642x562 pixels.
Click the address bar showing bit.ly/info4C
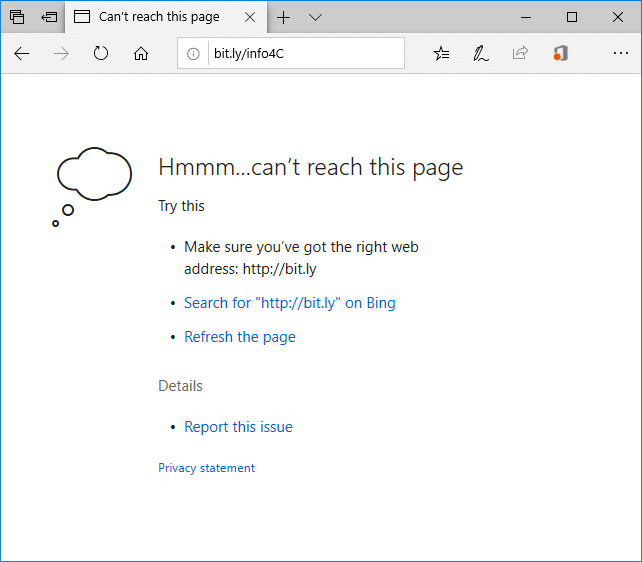pos(300,54)
